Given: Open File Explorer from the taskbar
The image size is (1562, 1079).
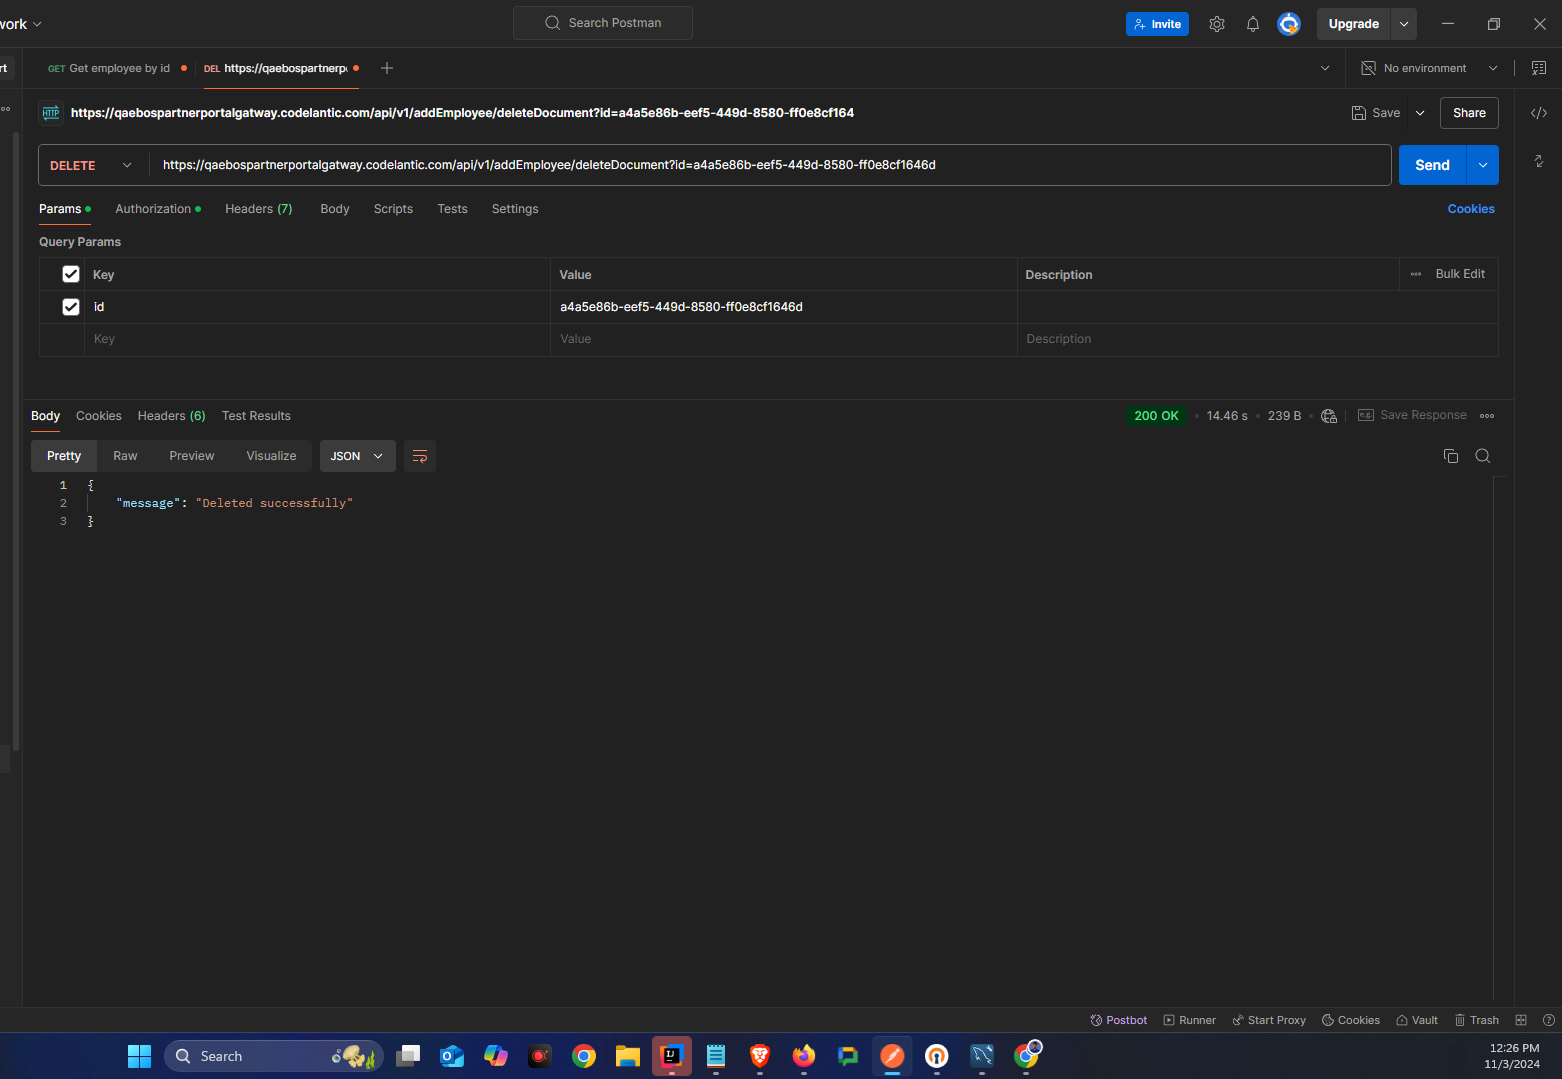Looking at the screenshot, I should [x=628, y=1056].
